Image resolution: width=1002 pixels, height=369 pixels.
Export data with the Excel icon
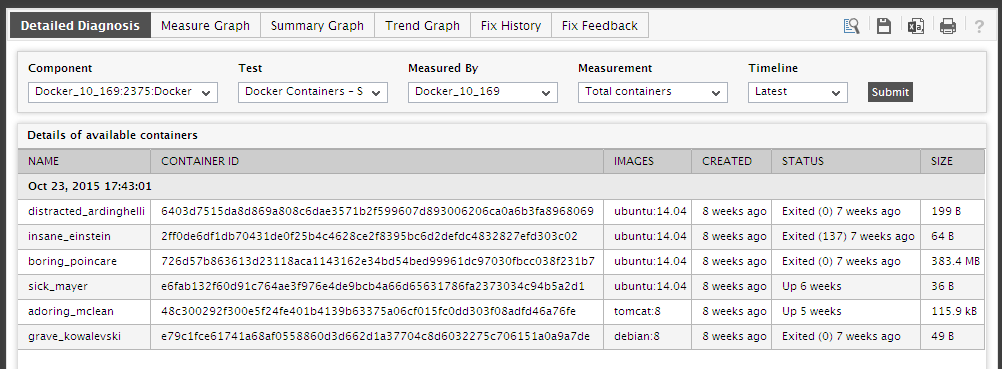[916, 26]
